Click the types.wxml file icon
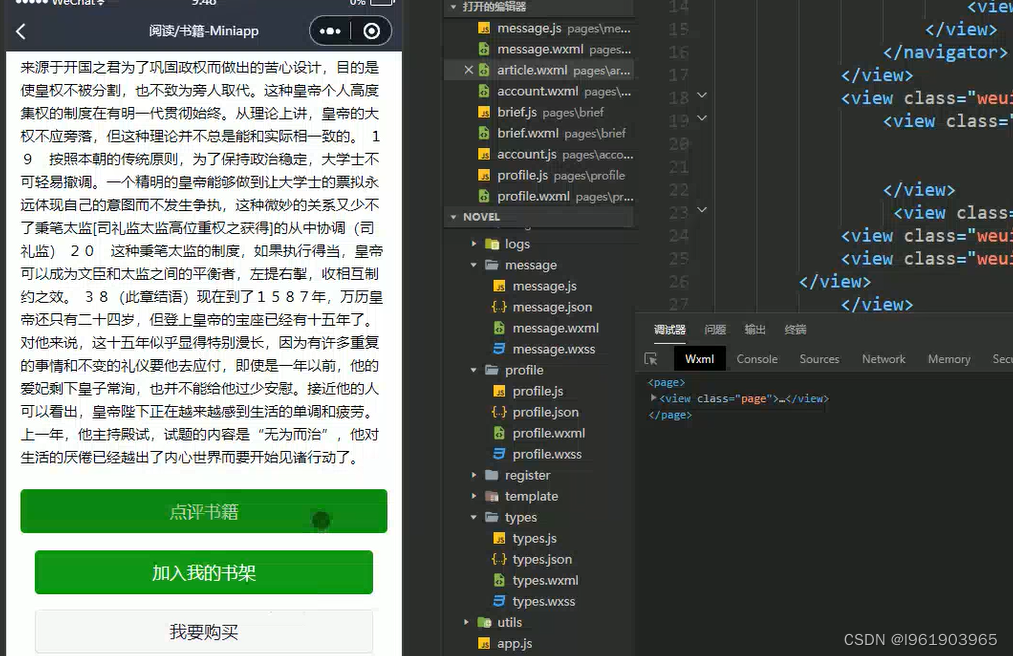1013x656 pixels. [x=499, y=580]
